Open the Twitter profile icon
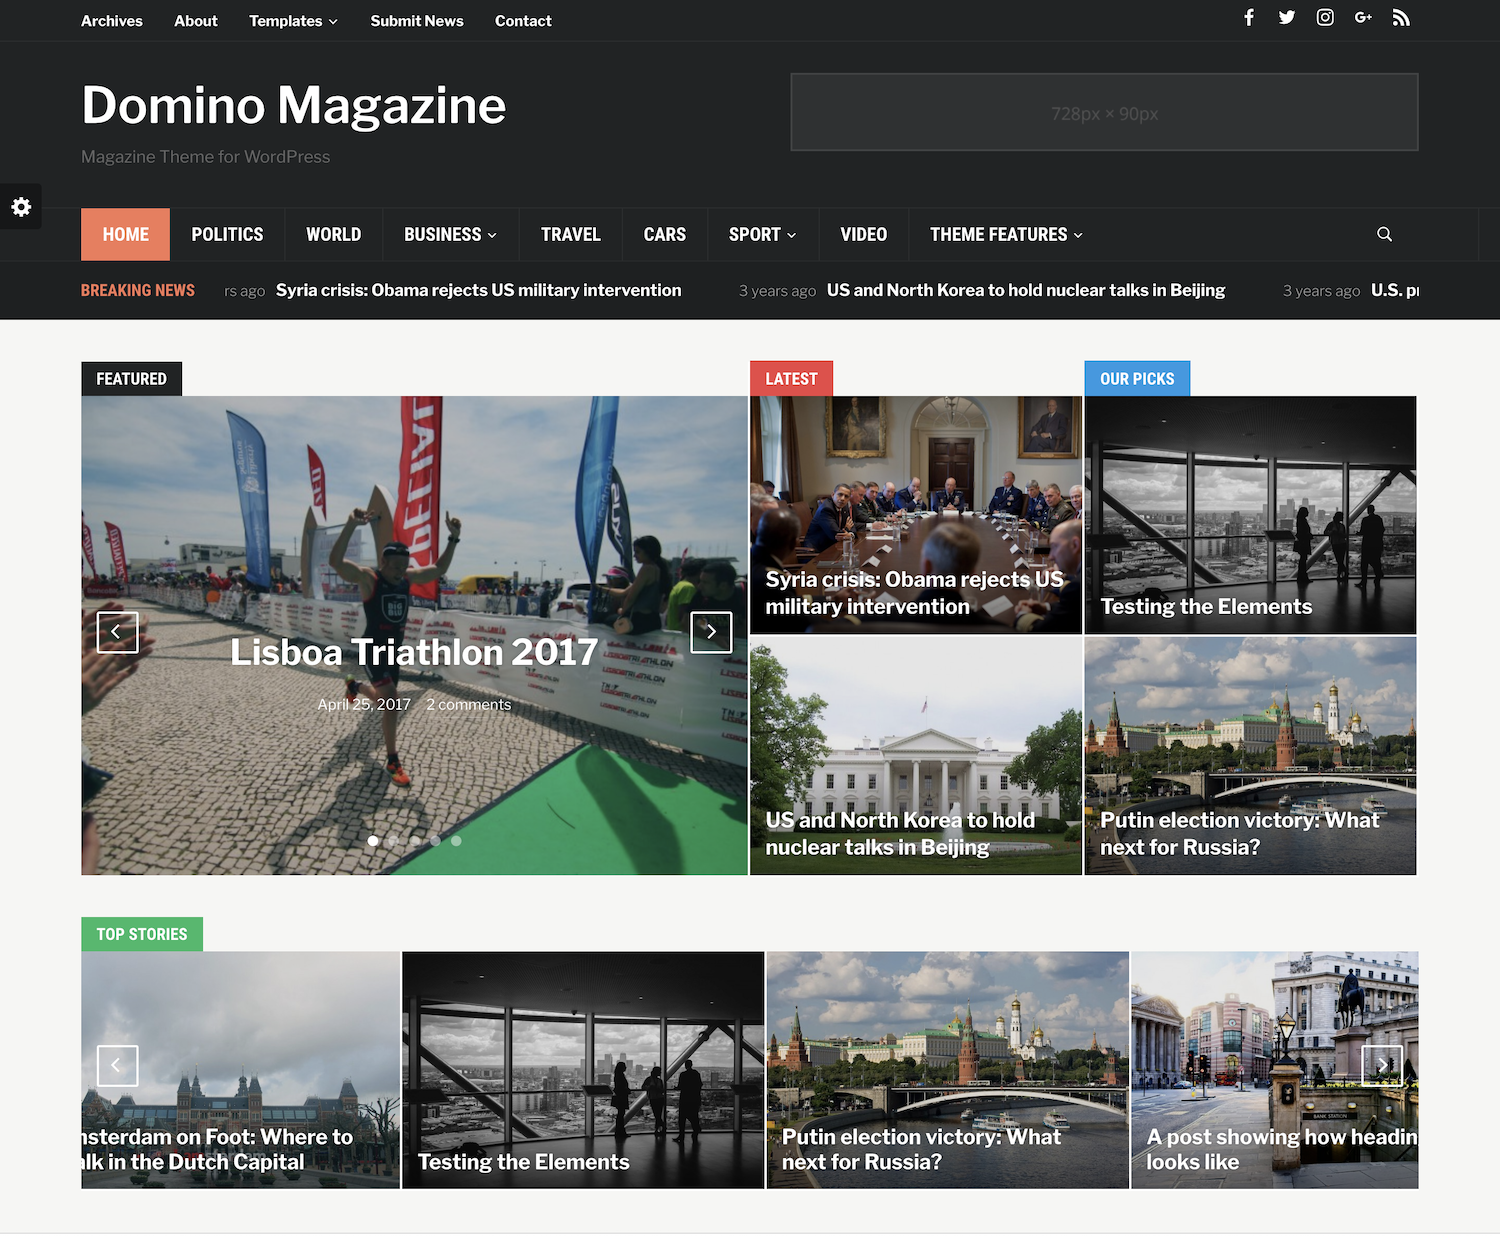This screenshot has height=1252, width=1500. 1286,17
